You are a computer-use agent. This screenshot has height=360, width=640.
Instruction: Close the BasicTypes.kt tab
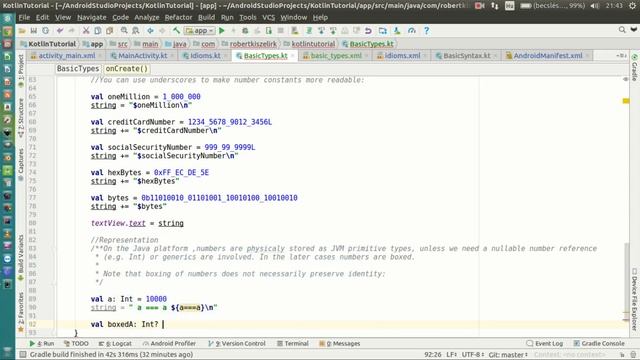[293, 56]
